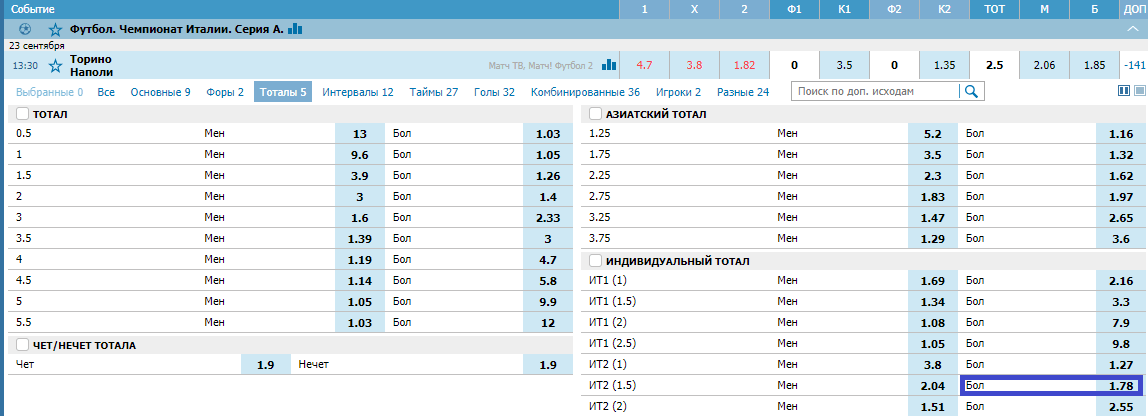Toggle the ЧЕТ/НЕЧЕТ ТОТАЛА checkbox
Image resolution: width=1148 pixels, height=416 pixels.
pyautogui.click(x=22, y=345)
